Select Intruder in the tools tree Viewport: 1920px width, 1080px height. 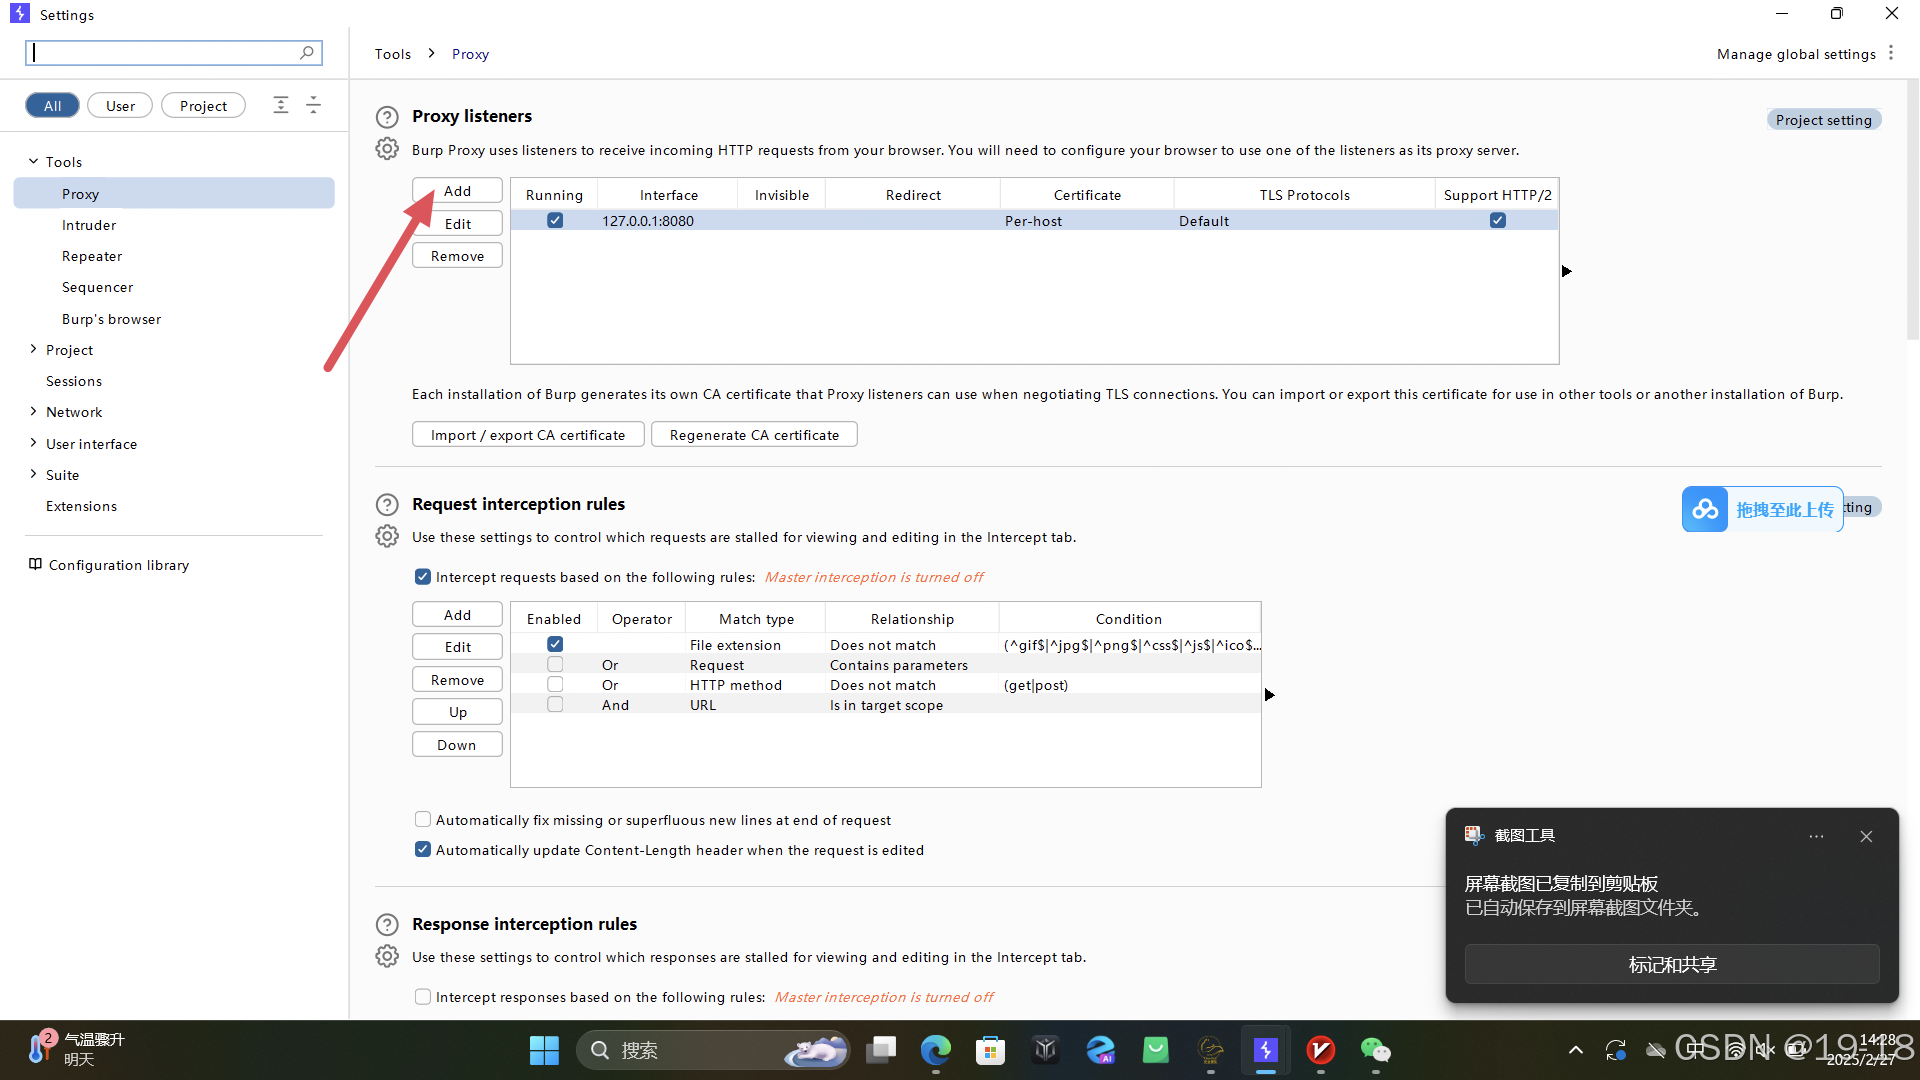(89, 225)
